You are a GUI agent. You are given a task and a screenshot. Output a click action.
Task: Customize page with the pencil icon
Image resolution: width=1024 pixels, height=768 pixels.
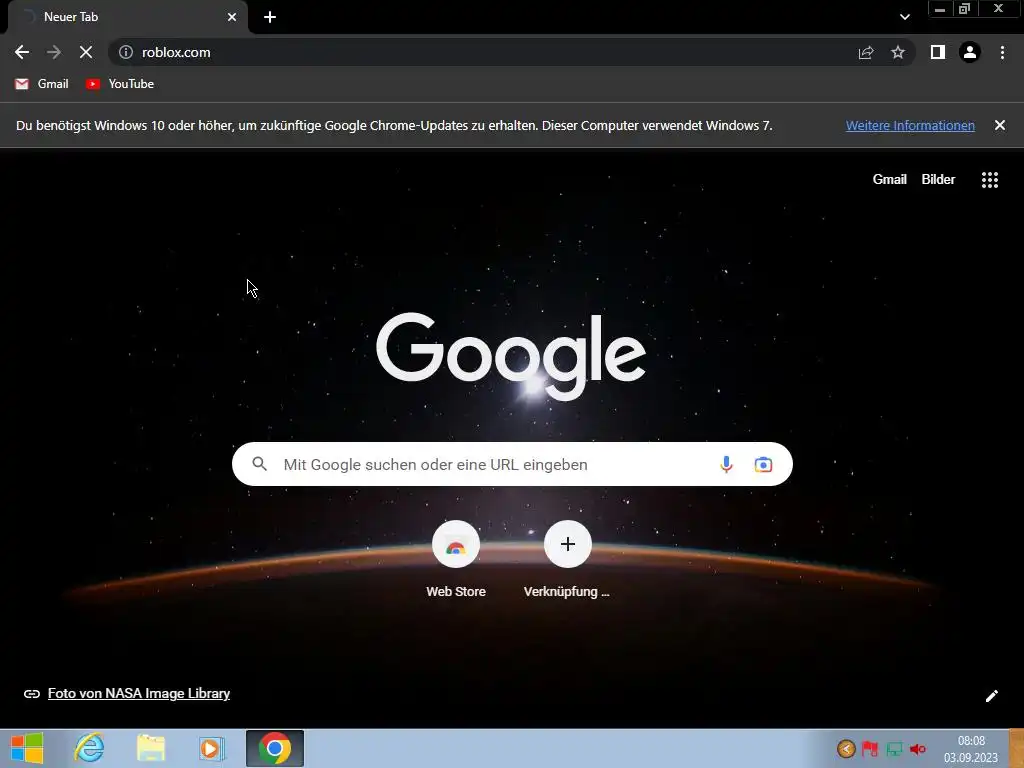(x=991, y=696)
